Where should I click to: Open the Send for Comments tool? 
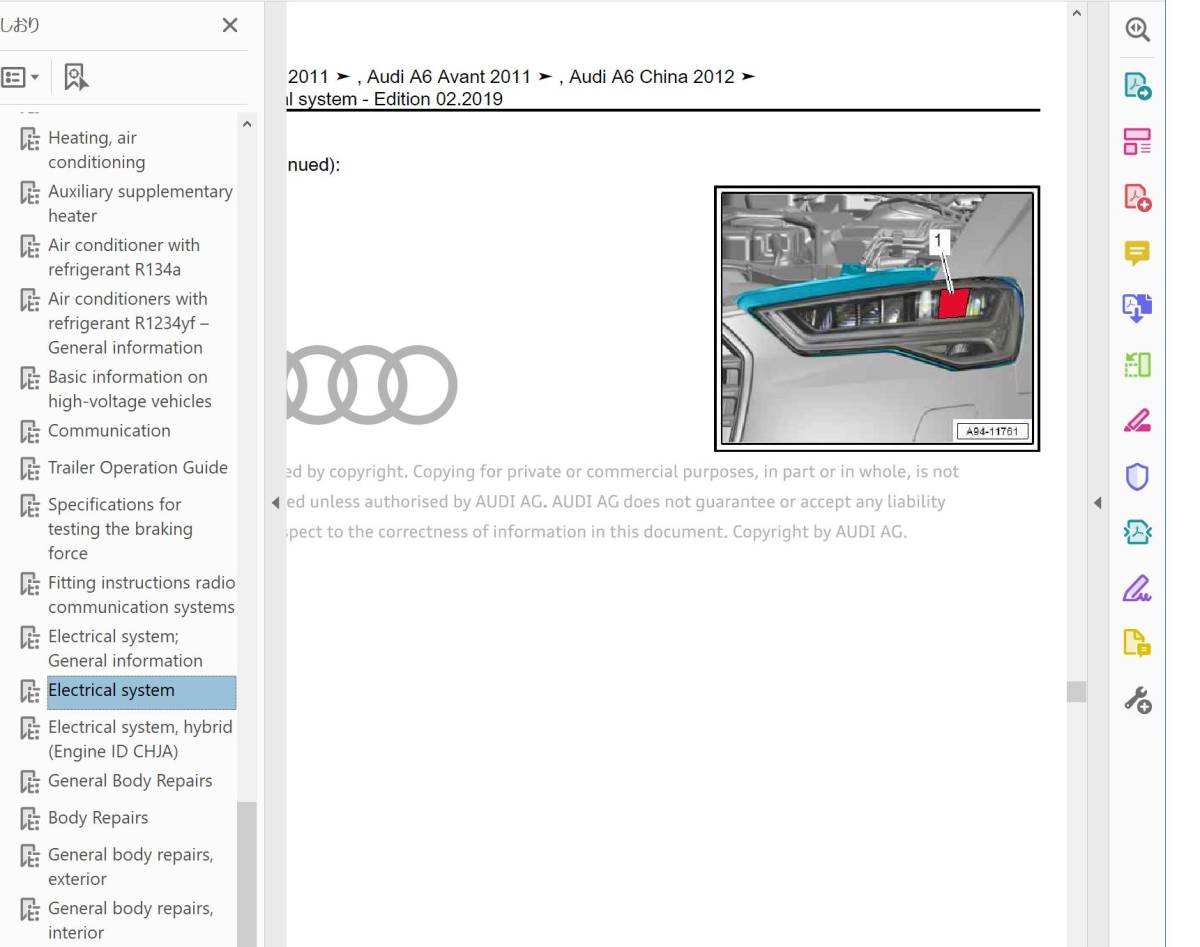(1138, 643)
